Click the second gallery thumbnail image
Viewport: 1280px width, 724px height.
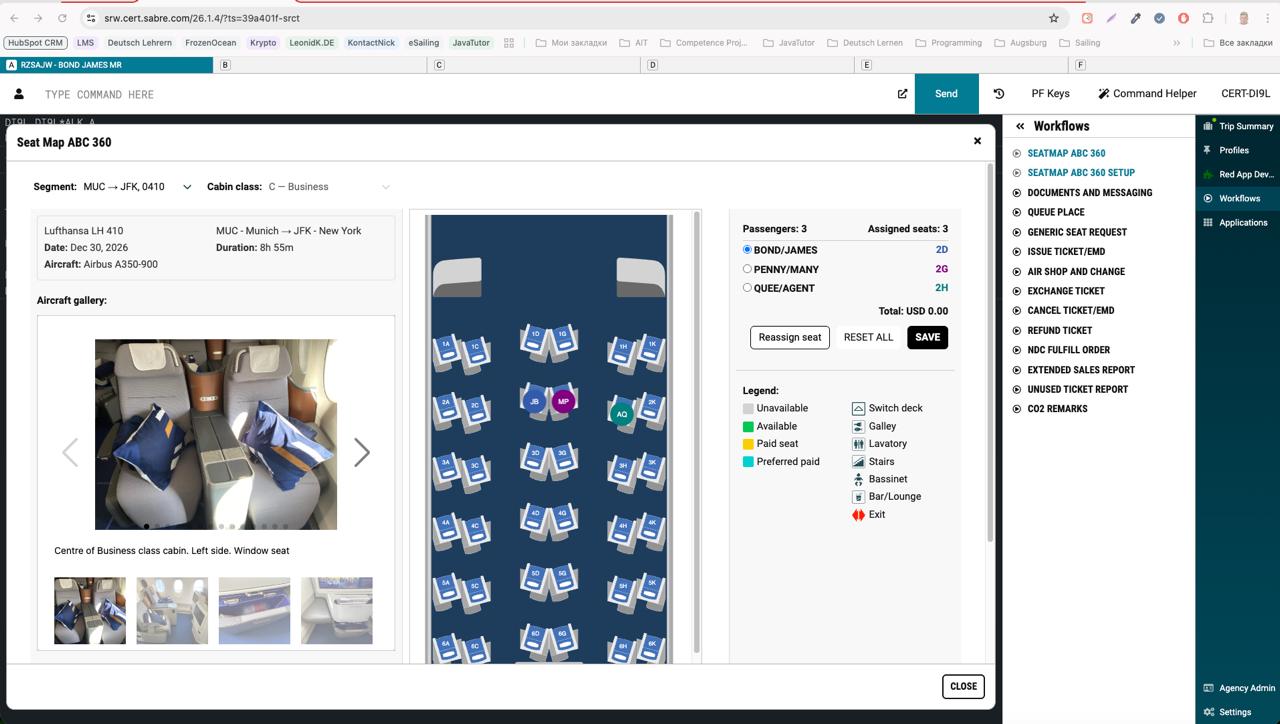coord(172,610)
